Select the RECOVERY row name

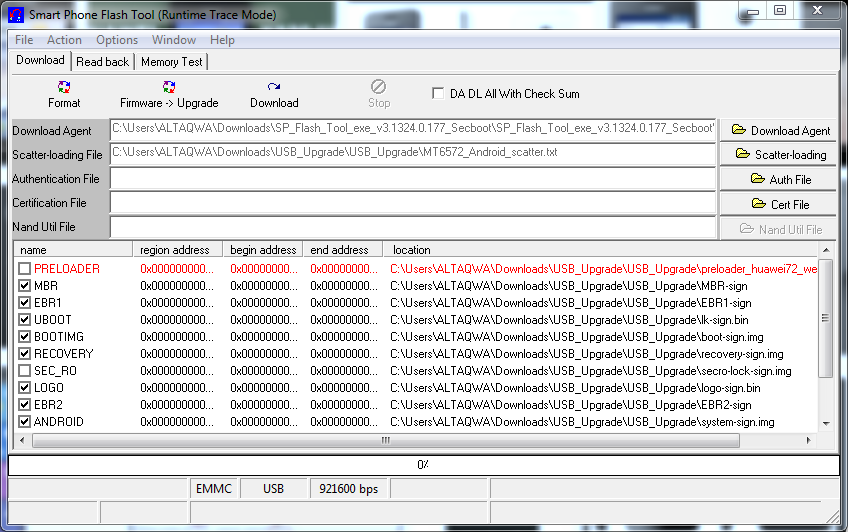pos(63,354)
